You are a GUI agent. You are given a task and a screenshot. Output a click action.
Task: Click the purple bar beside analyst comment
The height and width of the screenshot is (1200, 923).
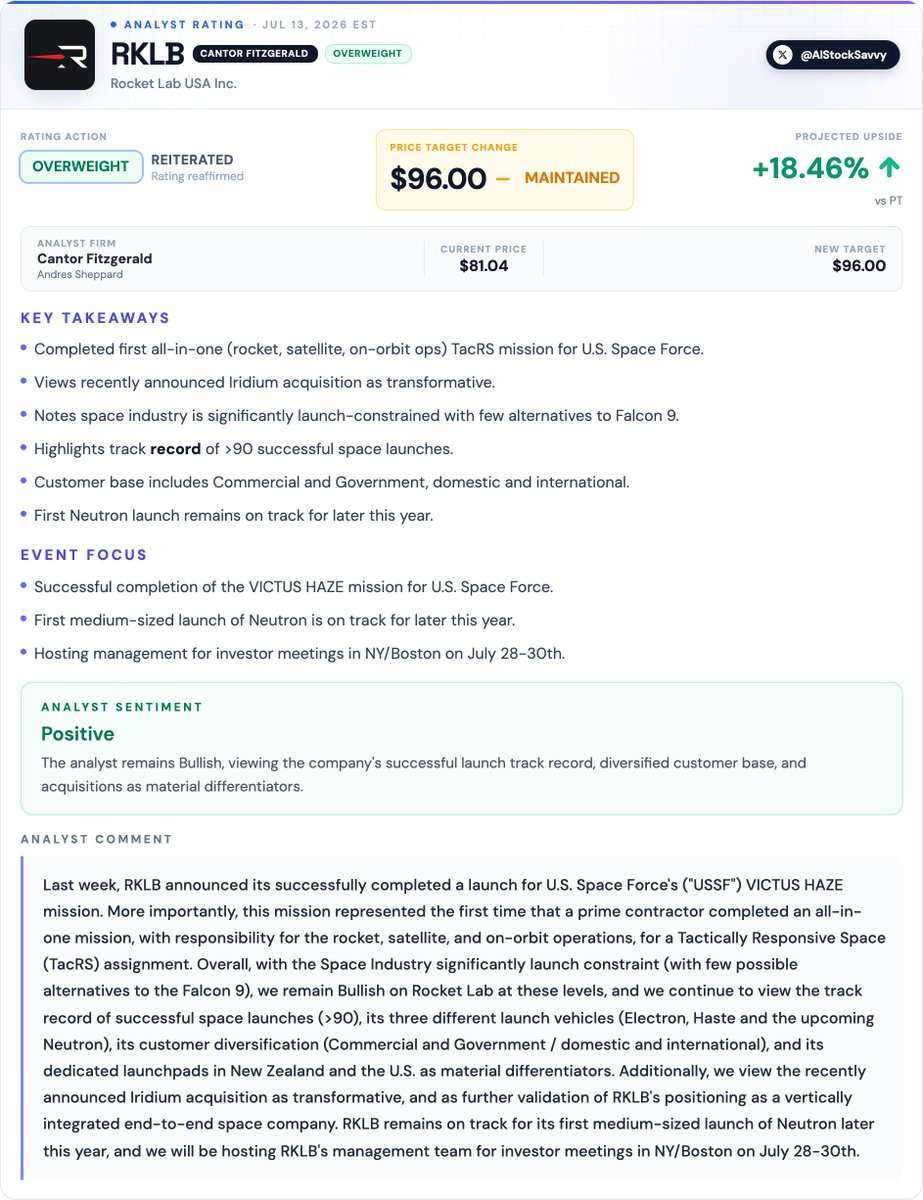tap(22, 1018)
